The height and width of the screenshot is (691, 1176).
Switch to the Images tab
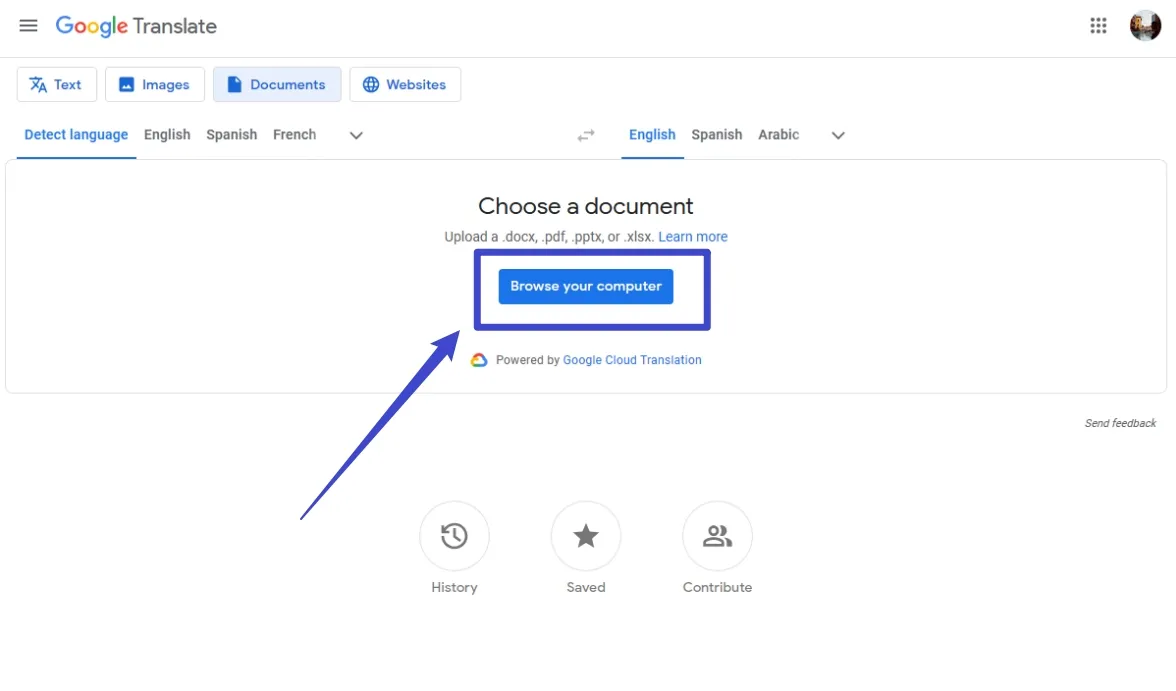(x=154, y=84)
